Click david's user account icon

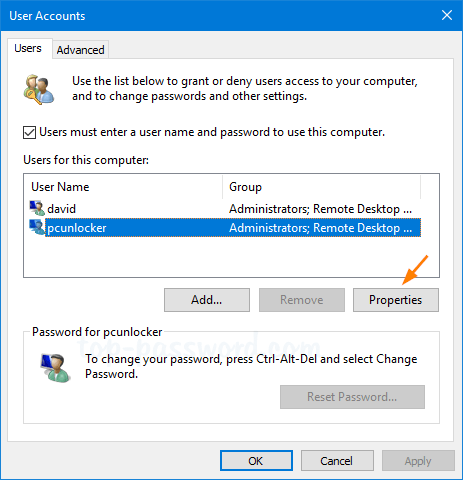tap(37, 209)
